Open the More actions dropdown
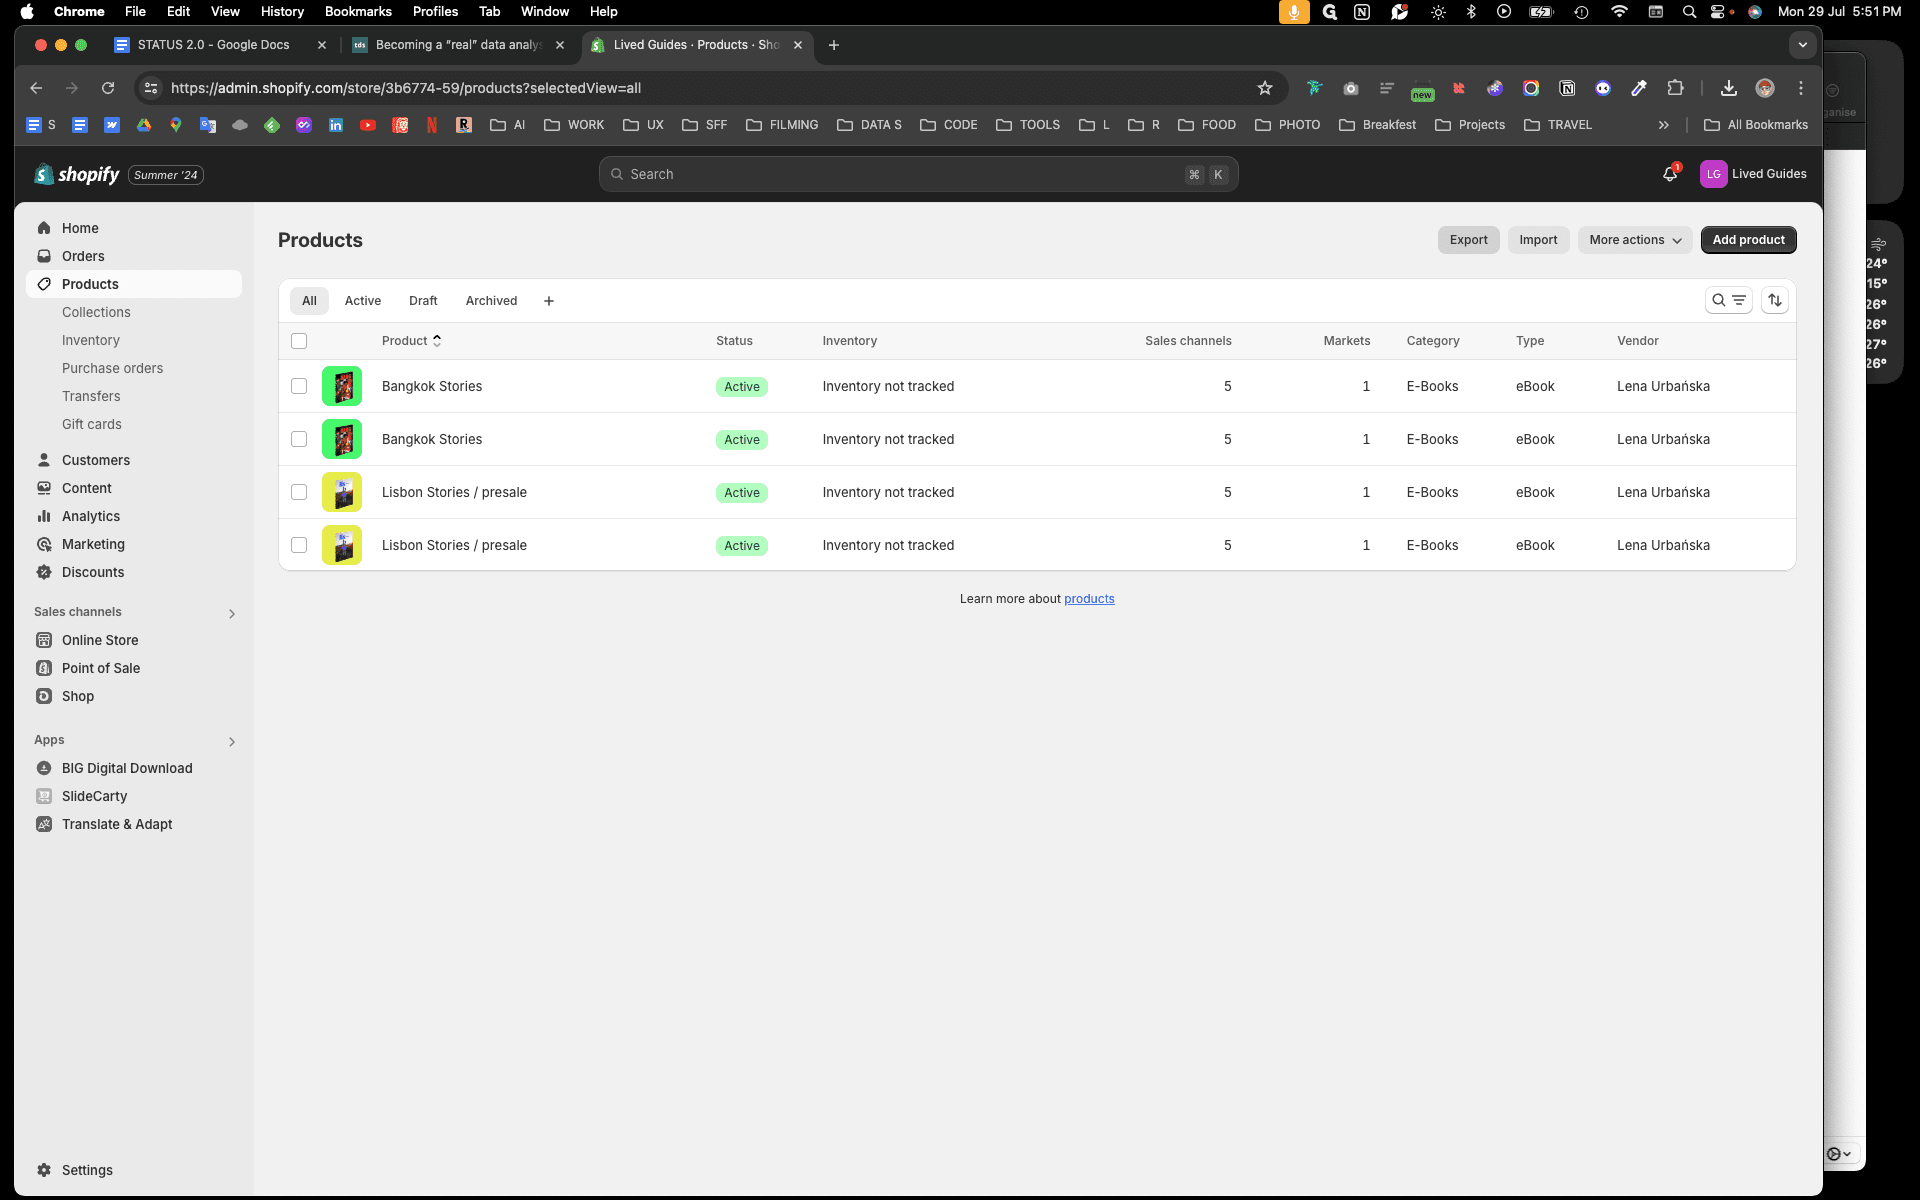 click(x=1635, y=240)
